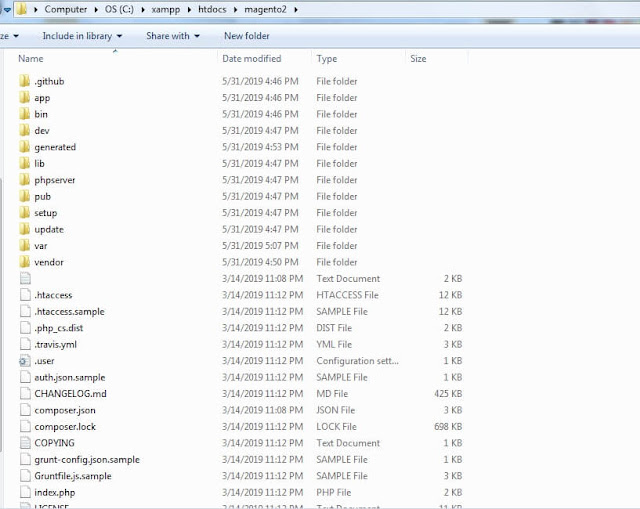The height and width of the screenshot is (509, 640).
Task: Expand the arrow after htdocs in breadcrumb
Action: coord(236,9)
